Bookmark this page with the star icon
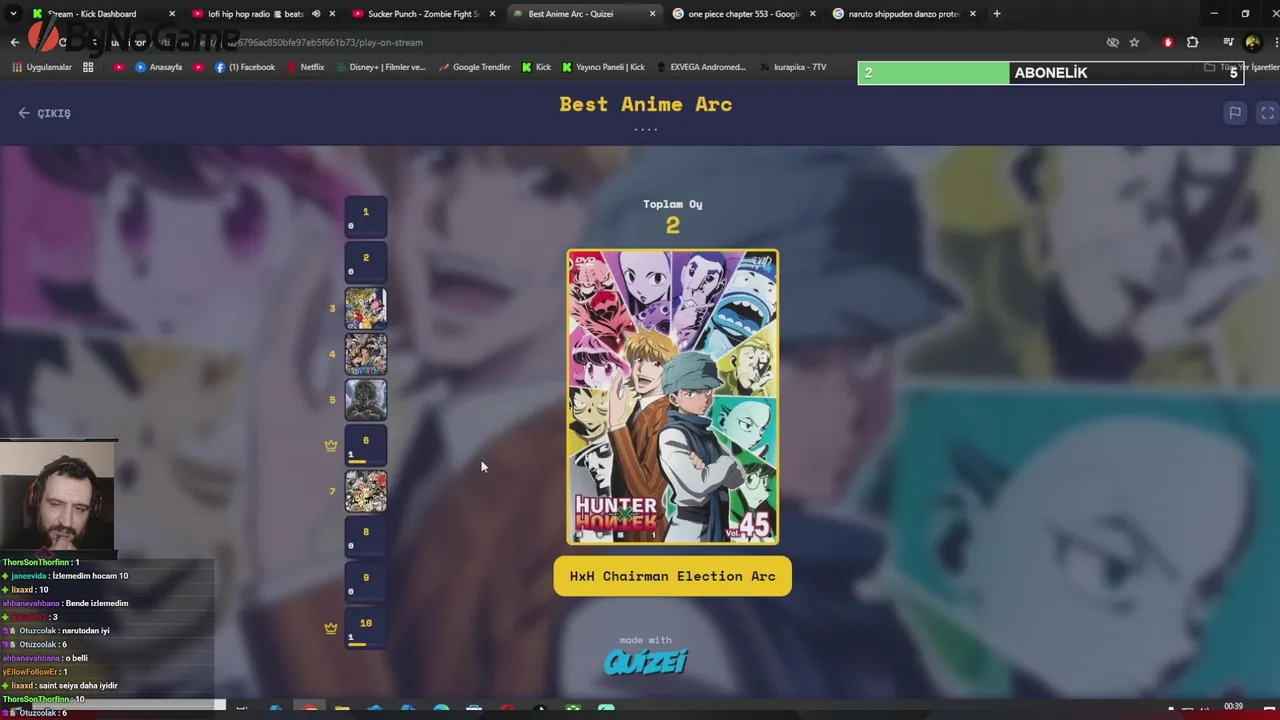Viewport: 1280px width, 720px height. point(1134,42)
